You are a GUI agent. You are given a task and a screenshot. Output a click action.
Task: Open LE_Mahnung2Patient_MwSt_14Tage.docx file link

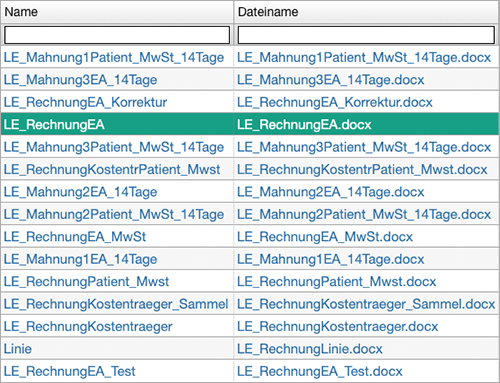click(x=364, y=214)
